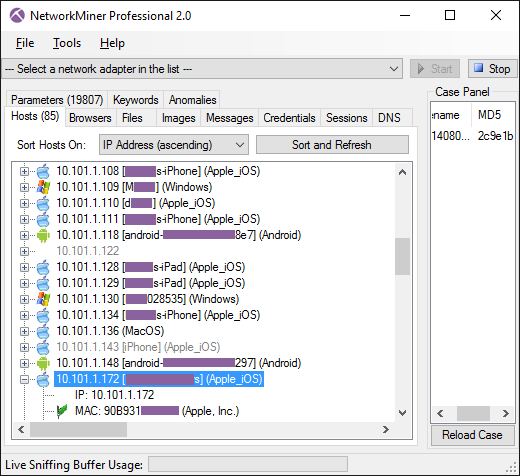This screenshot has width=520, height=476.
Task: Click Apple icon for host 10.101.1.136
Action: [43, 331]
